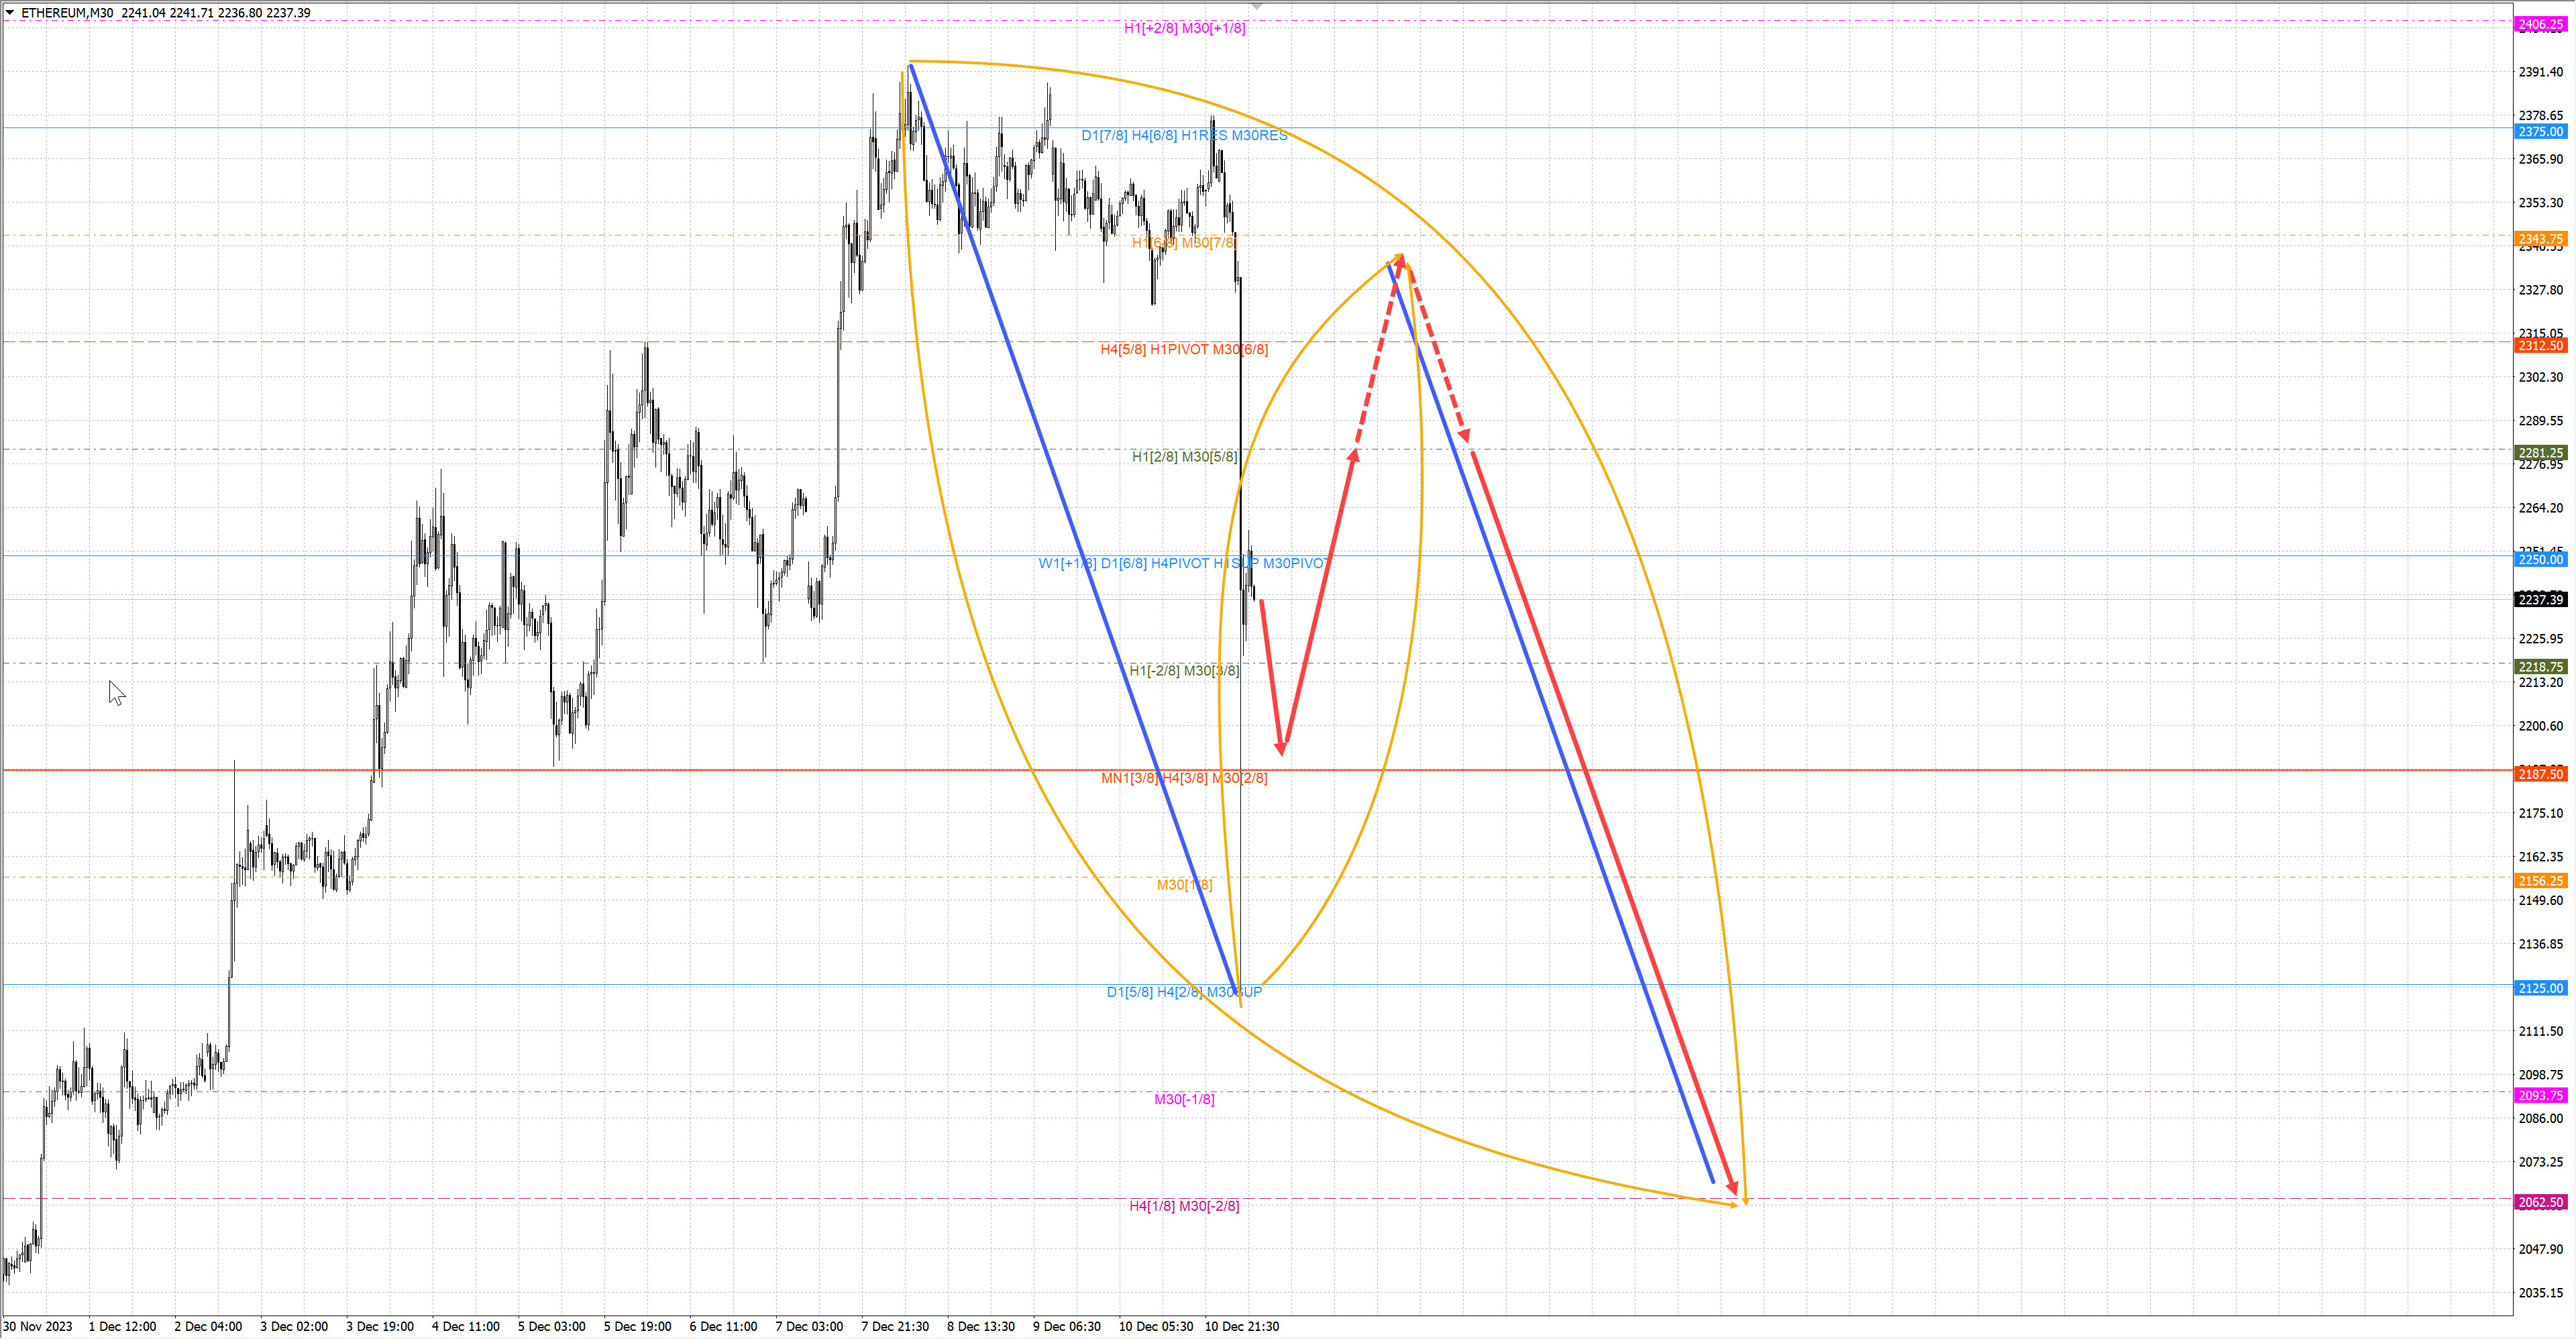Click the '30 Nov 2023' date axis label

click(x=38, y=1326)
